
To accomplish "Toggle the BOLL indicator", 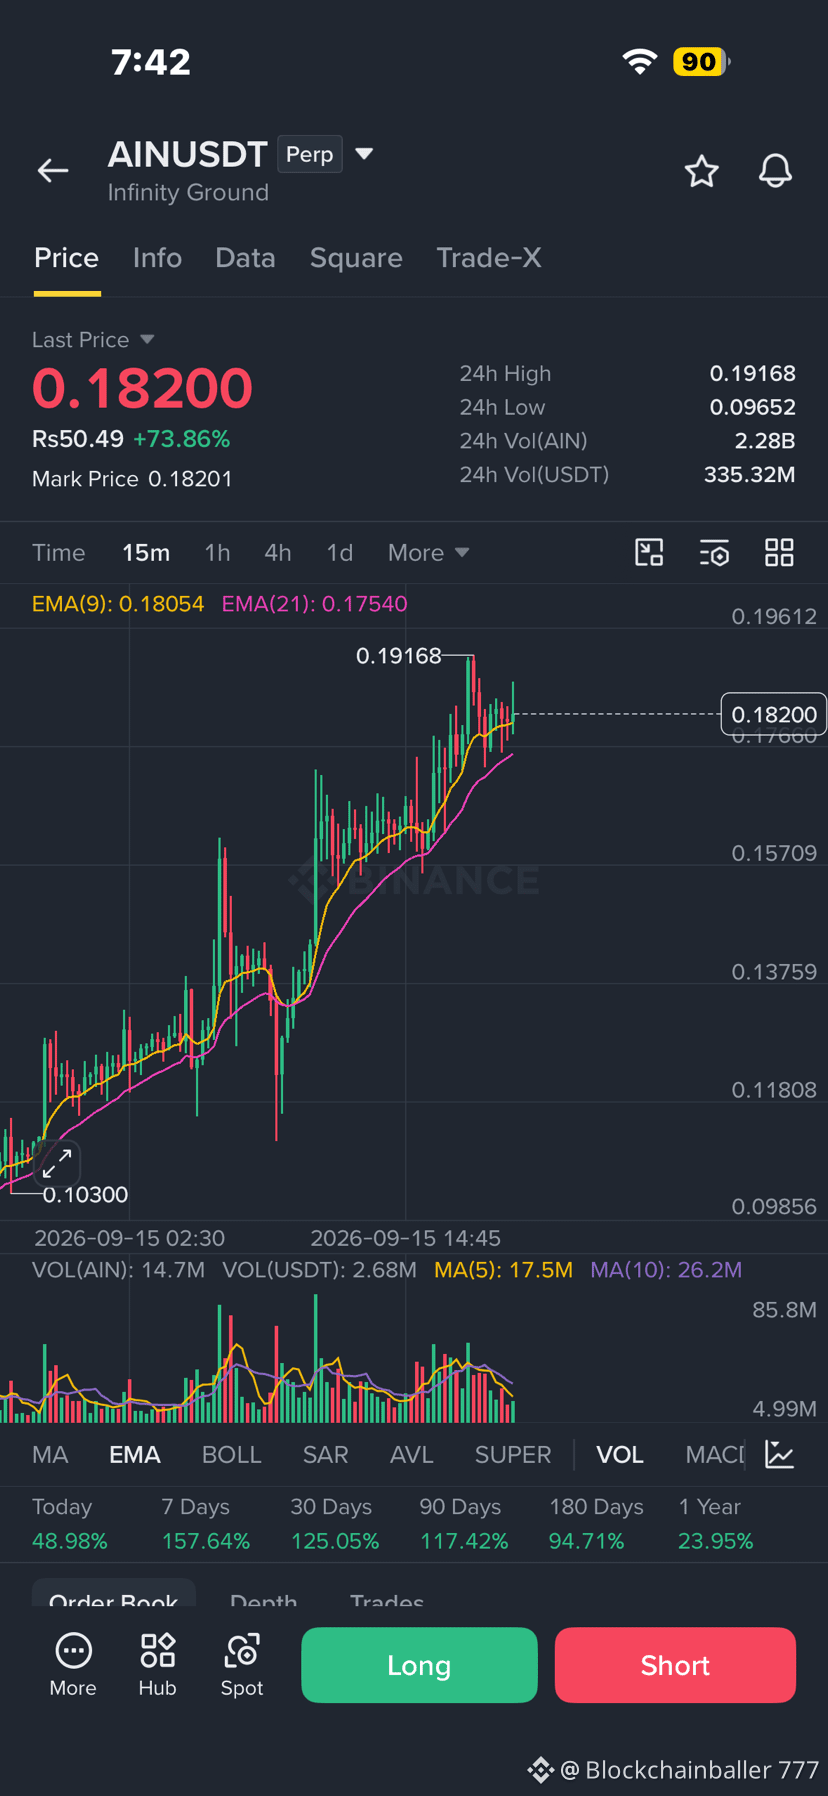I will [231, 1455].
